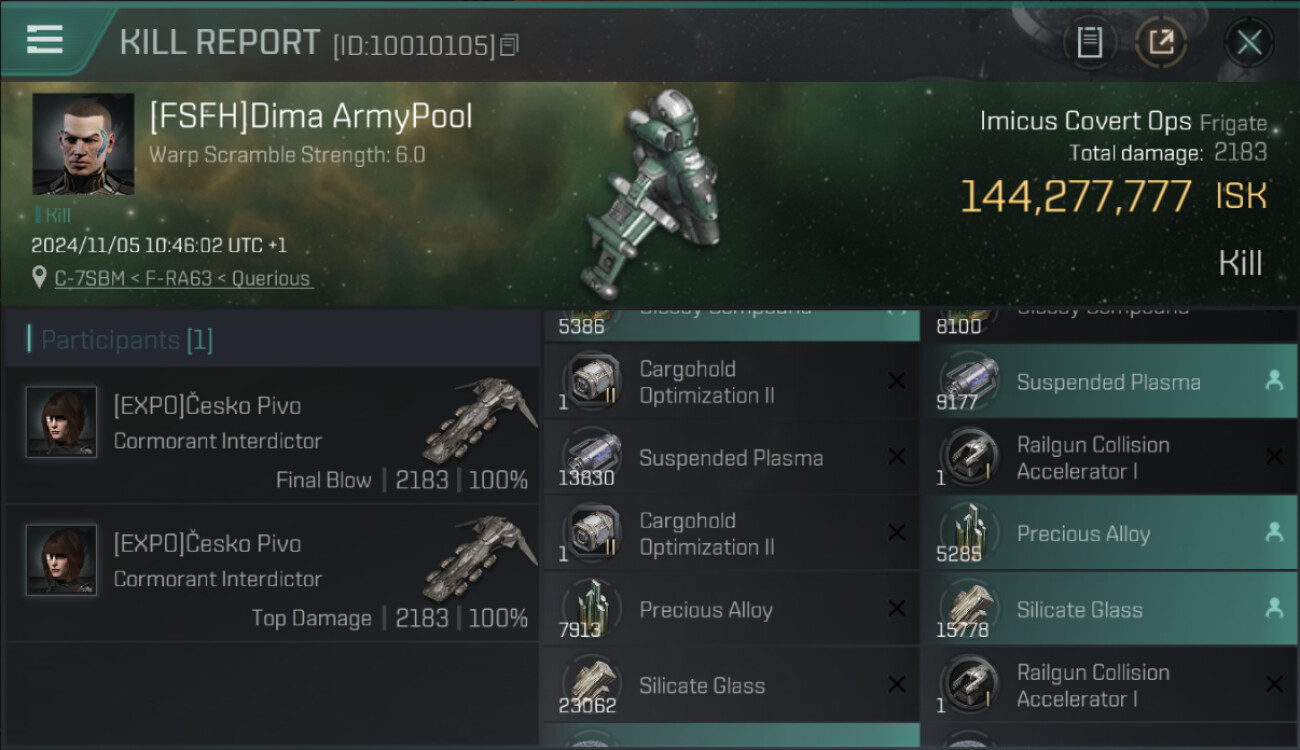1300x750 pixels.
Task: Tap the dropped Suspended Plasma 9177 person icon
Action: coord(1273,381)
